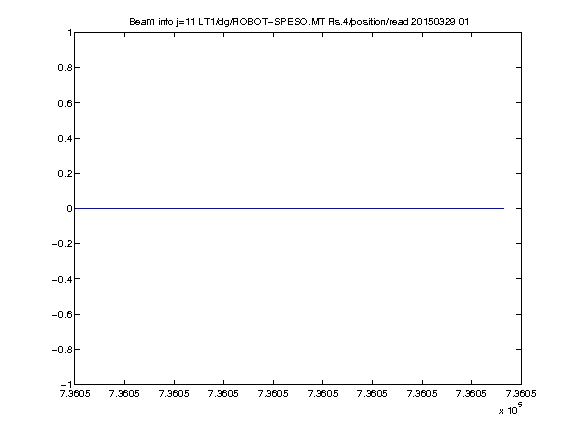Click the y-axis label -0.4
This screenshot has width=576, height=432.
click(61, 279)
